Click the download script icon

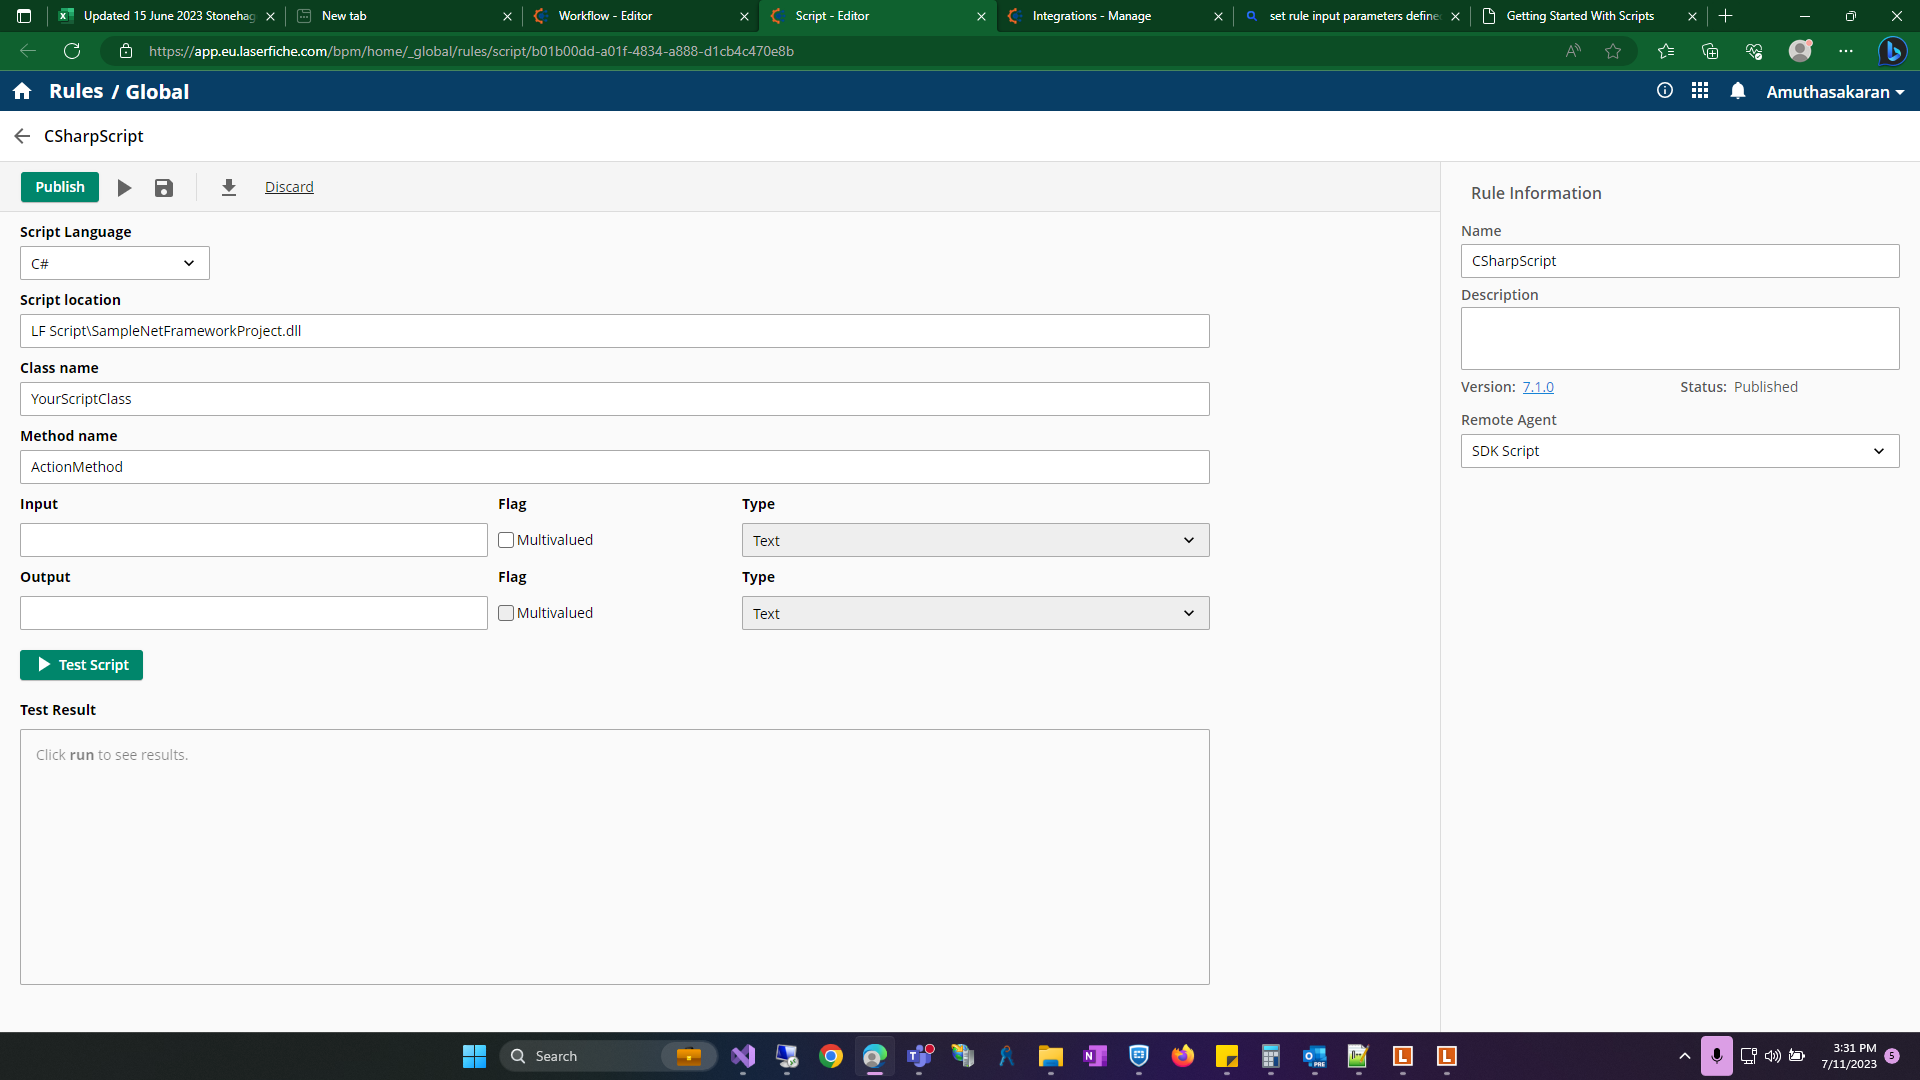click(x=229, y=188)
